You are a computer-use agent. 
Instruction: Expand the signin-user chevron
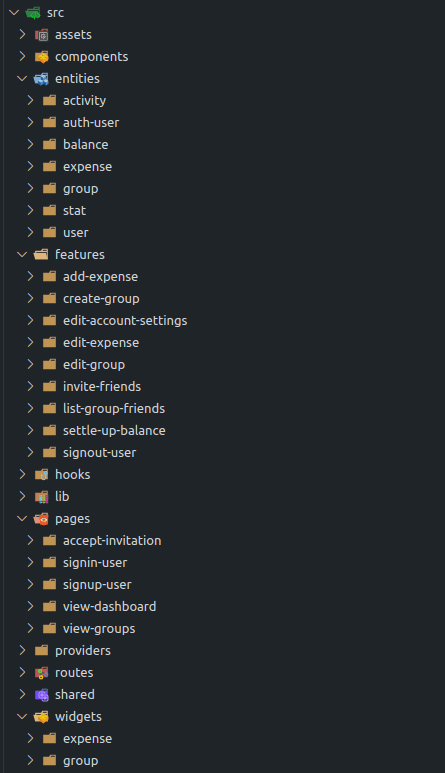31,562
